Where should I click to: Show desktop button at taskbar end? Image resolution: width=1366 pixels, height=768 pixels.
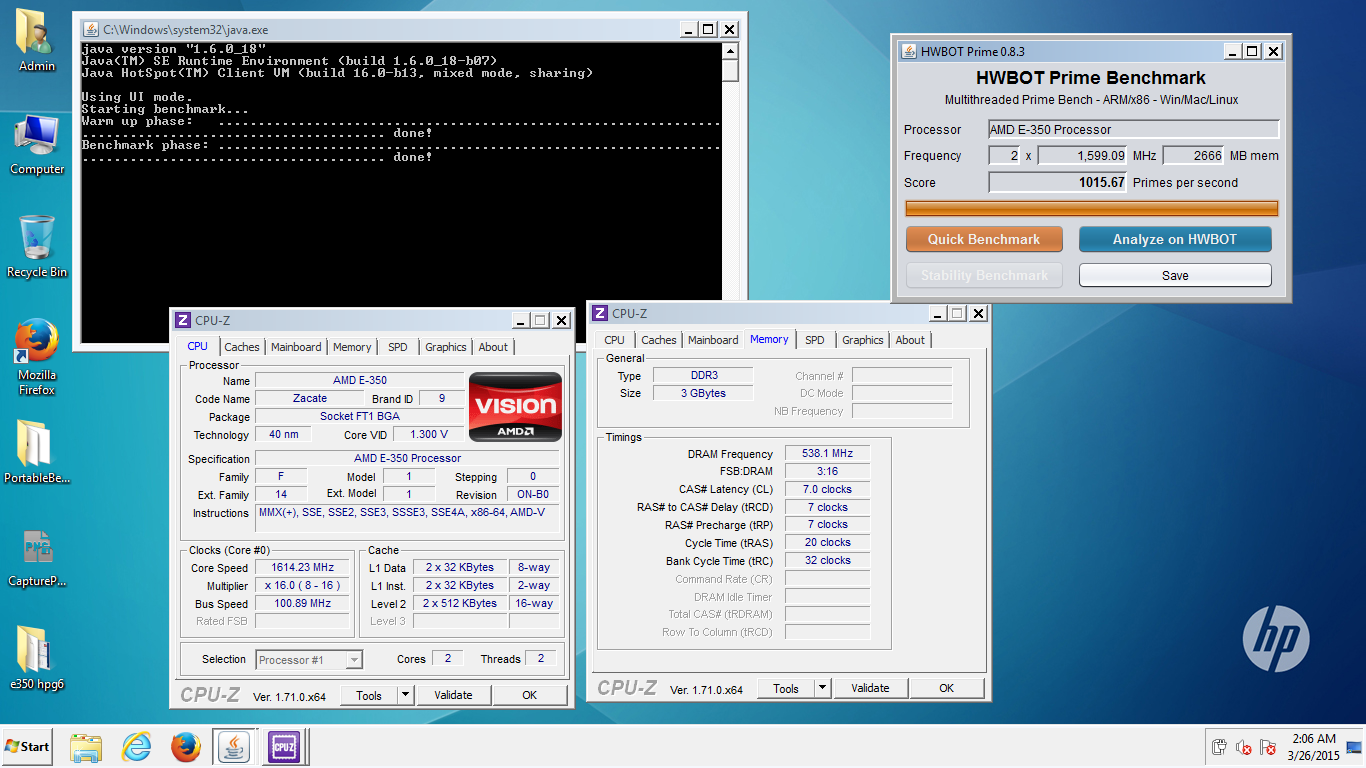pyautogui.click(x=1356, y=747)
